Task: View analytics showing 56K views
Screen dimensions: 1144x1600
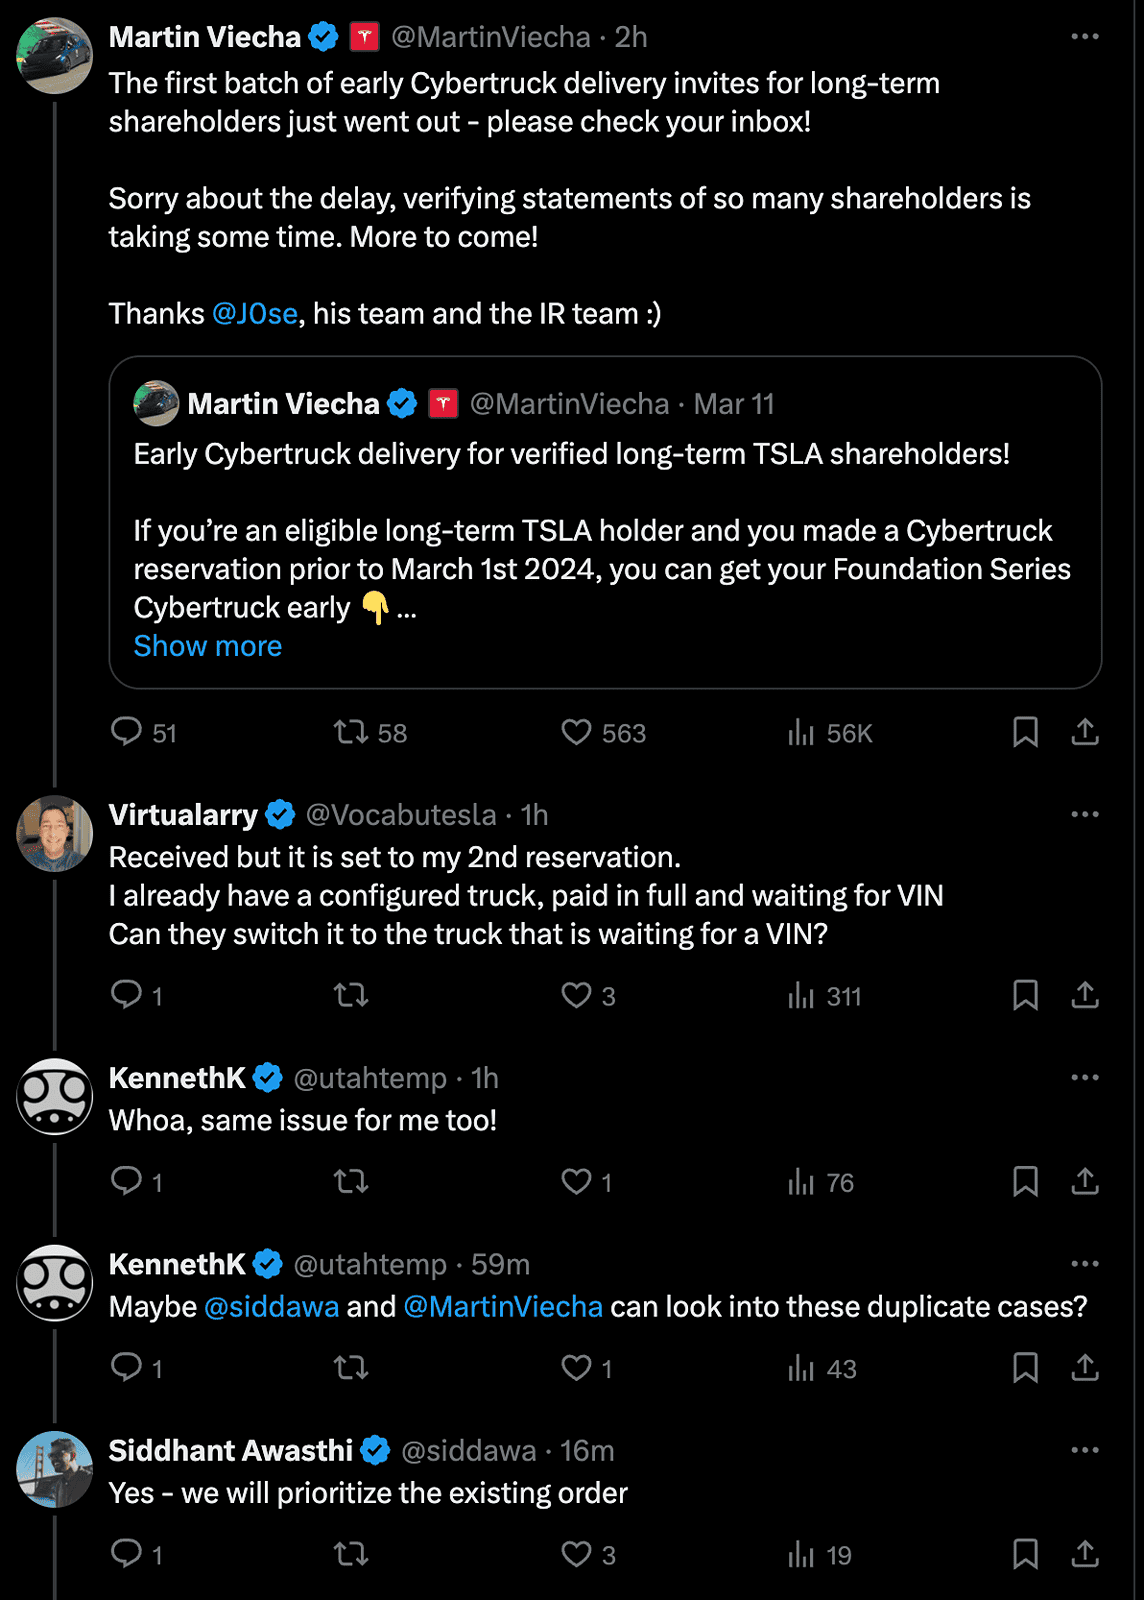Action: coord(830,733)
